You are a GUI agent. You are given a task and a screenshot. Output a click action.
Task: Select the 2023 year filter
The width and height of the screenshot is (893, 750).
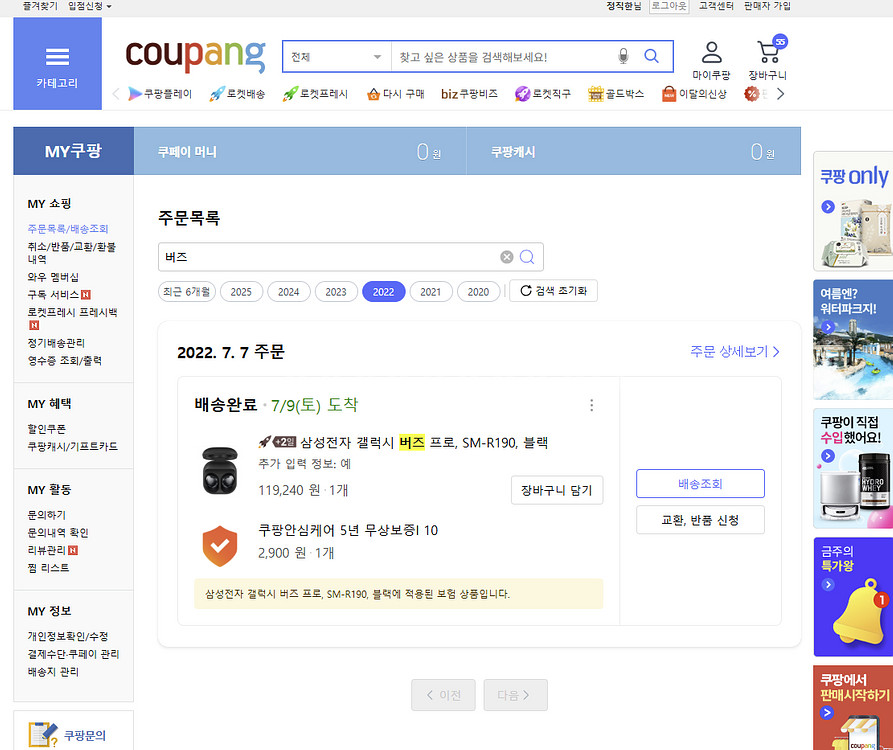tap(336, 292)
